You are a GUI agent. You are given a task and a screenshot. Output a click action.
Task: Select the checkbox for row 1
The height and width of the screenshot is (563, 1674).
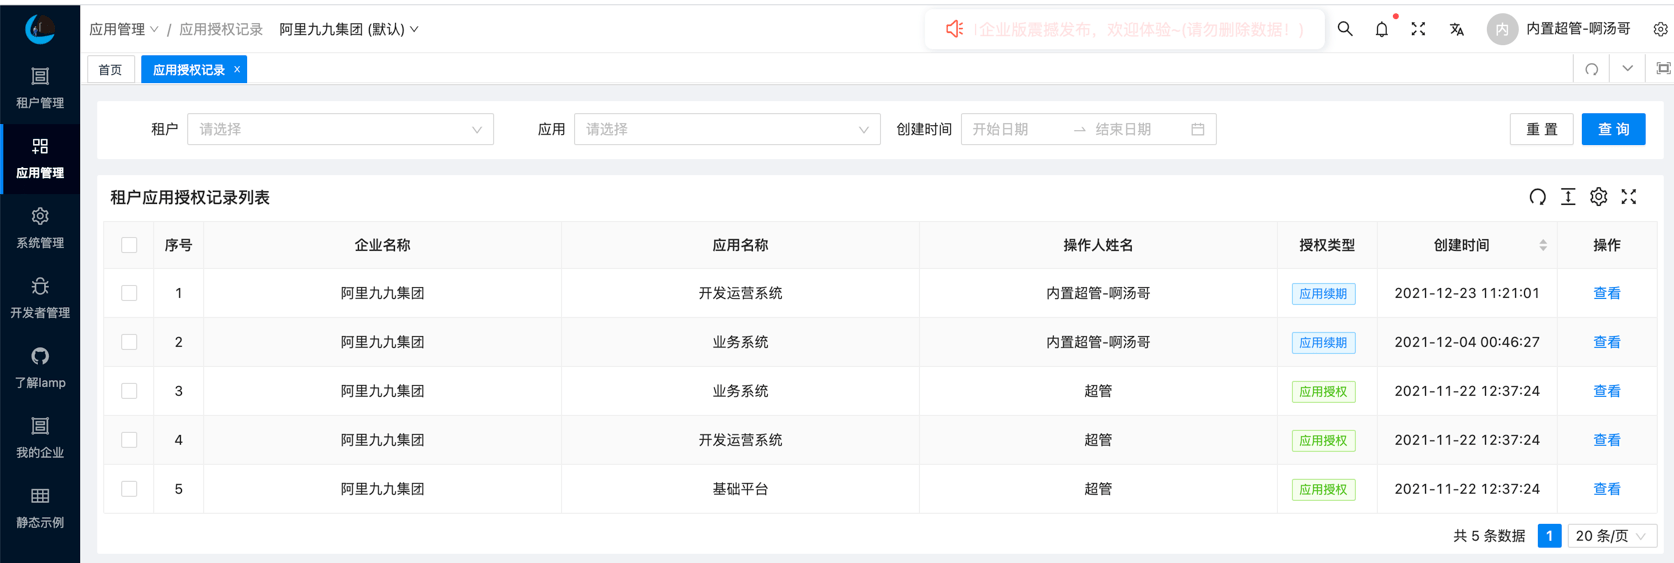[x=129, y=293]
